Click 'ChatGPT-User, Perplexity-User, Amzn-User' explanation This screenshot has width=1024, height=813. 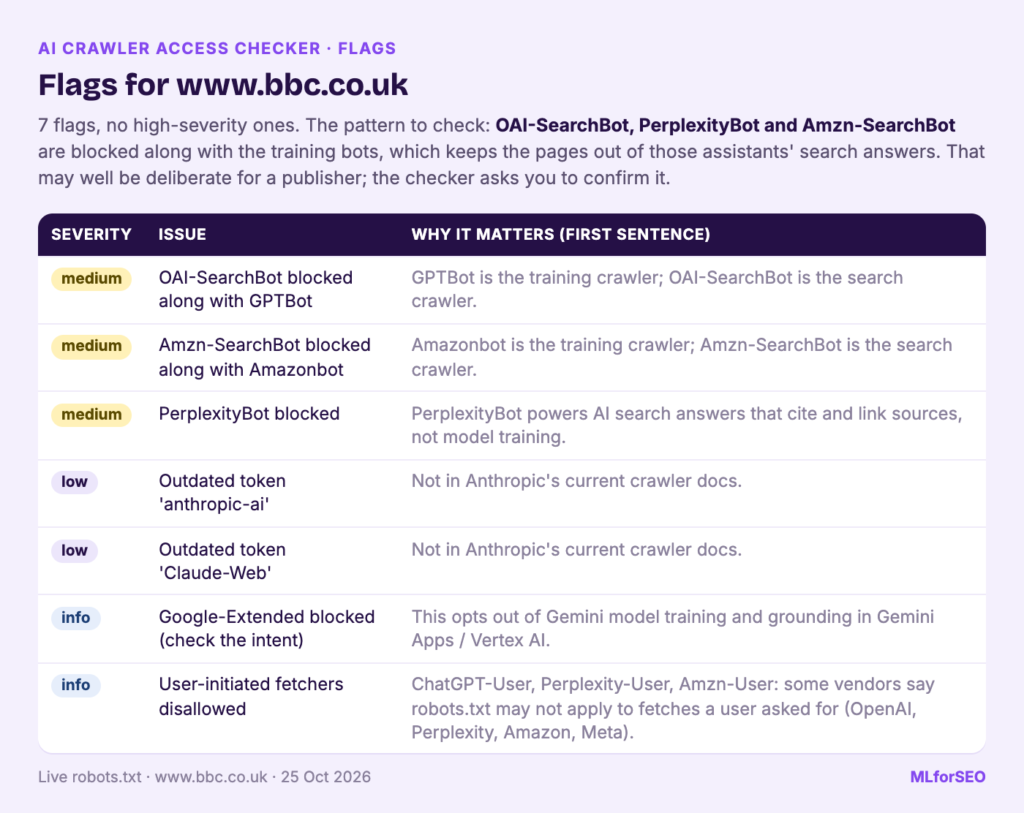point(673,709)
